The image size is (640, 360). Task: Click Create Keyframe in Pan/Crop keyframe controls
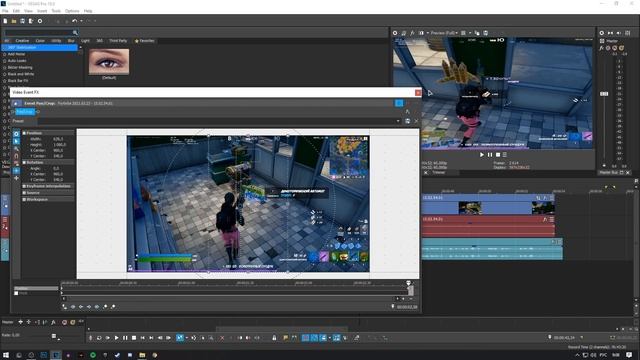[x=105, y=307]
